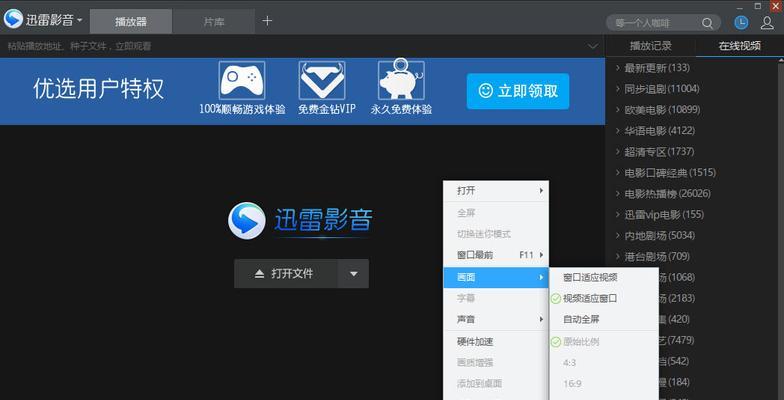Click the eject icon on 打开文件 button

point(259,274)
